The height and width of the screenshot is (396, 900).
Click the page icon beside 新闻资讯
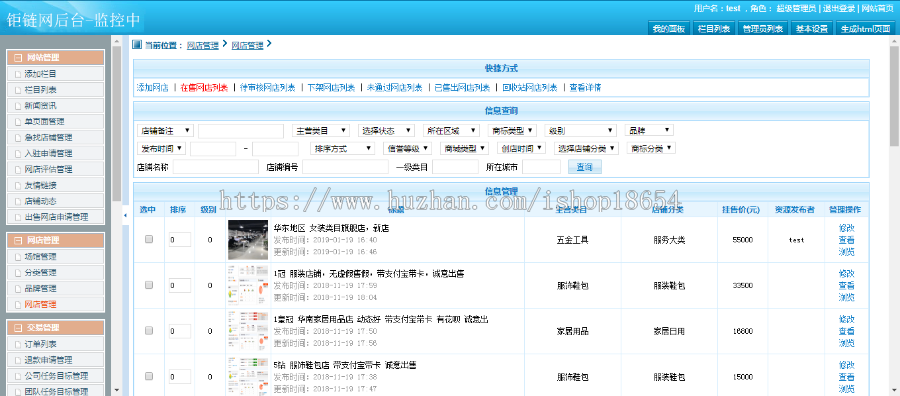[18, 106]
